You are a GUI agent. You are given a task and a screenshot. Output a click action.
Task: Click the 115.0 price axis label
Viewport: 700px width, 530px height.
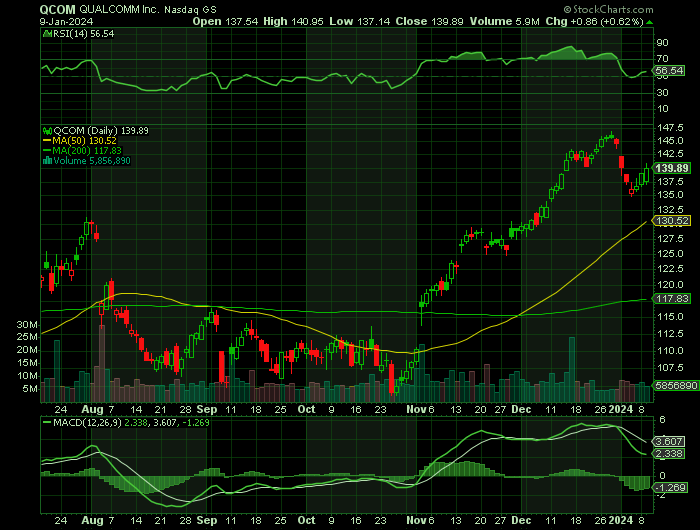(670, 317)
